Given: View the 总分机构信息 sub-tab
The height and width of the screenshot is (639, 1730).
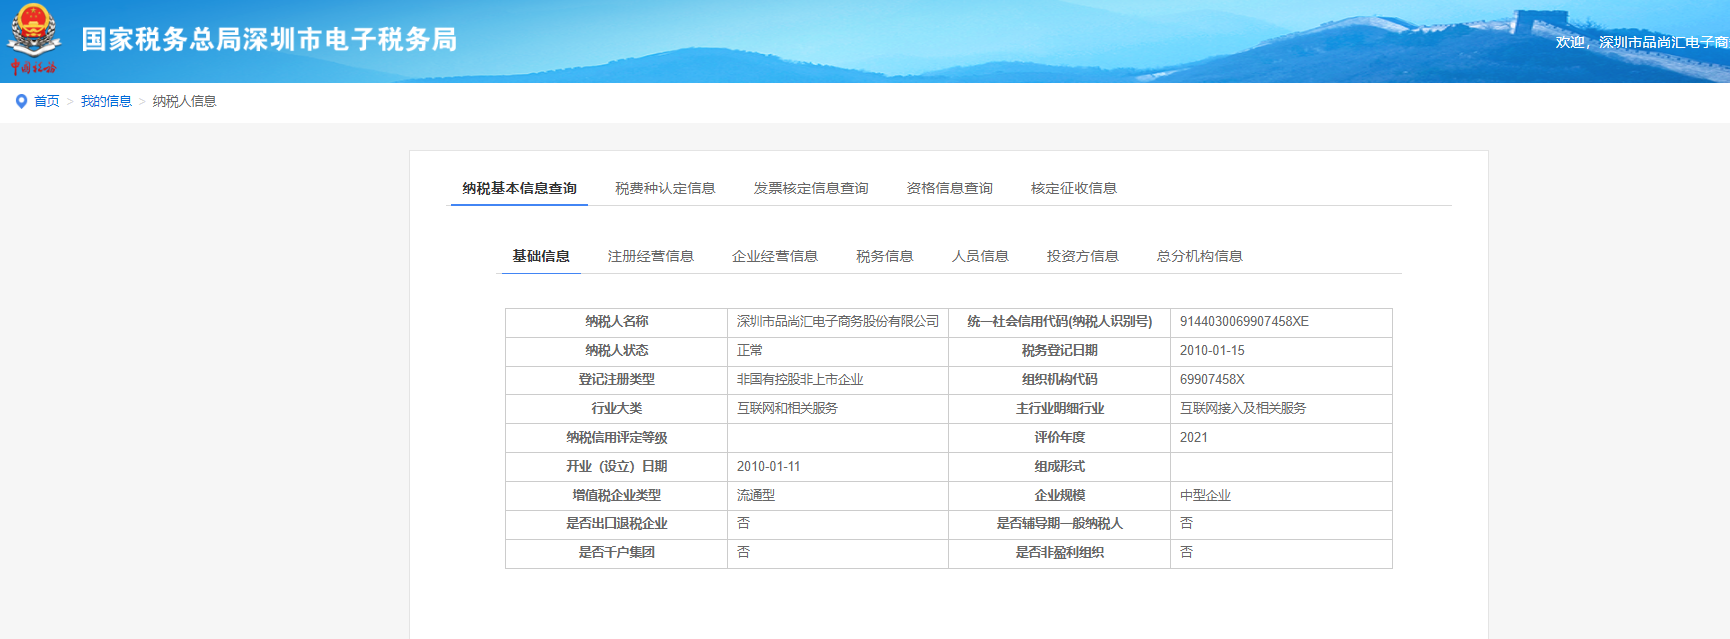Looking at the screenshot, I should tap(1199, 256).
